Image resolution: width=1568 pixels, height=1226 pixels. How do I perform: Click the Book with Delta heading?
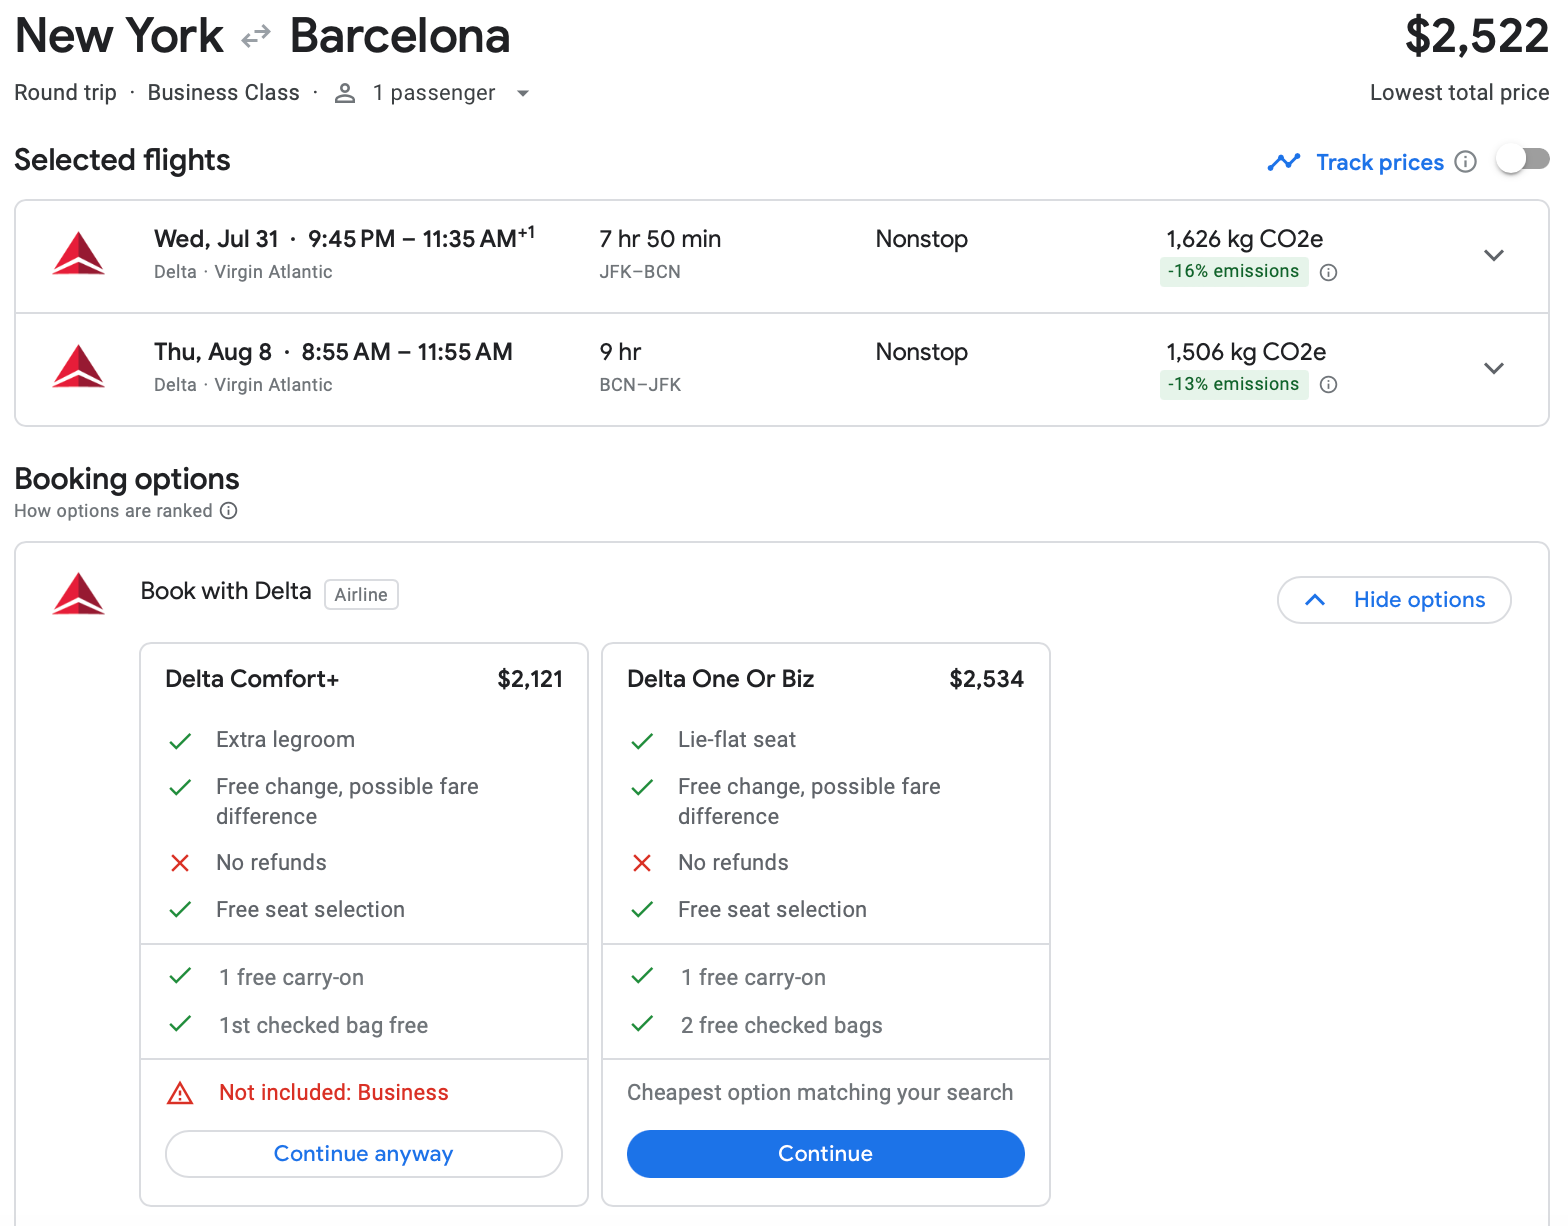coord(226,591)
